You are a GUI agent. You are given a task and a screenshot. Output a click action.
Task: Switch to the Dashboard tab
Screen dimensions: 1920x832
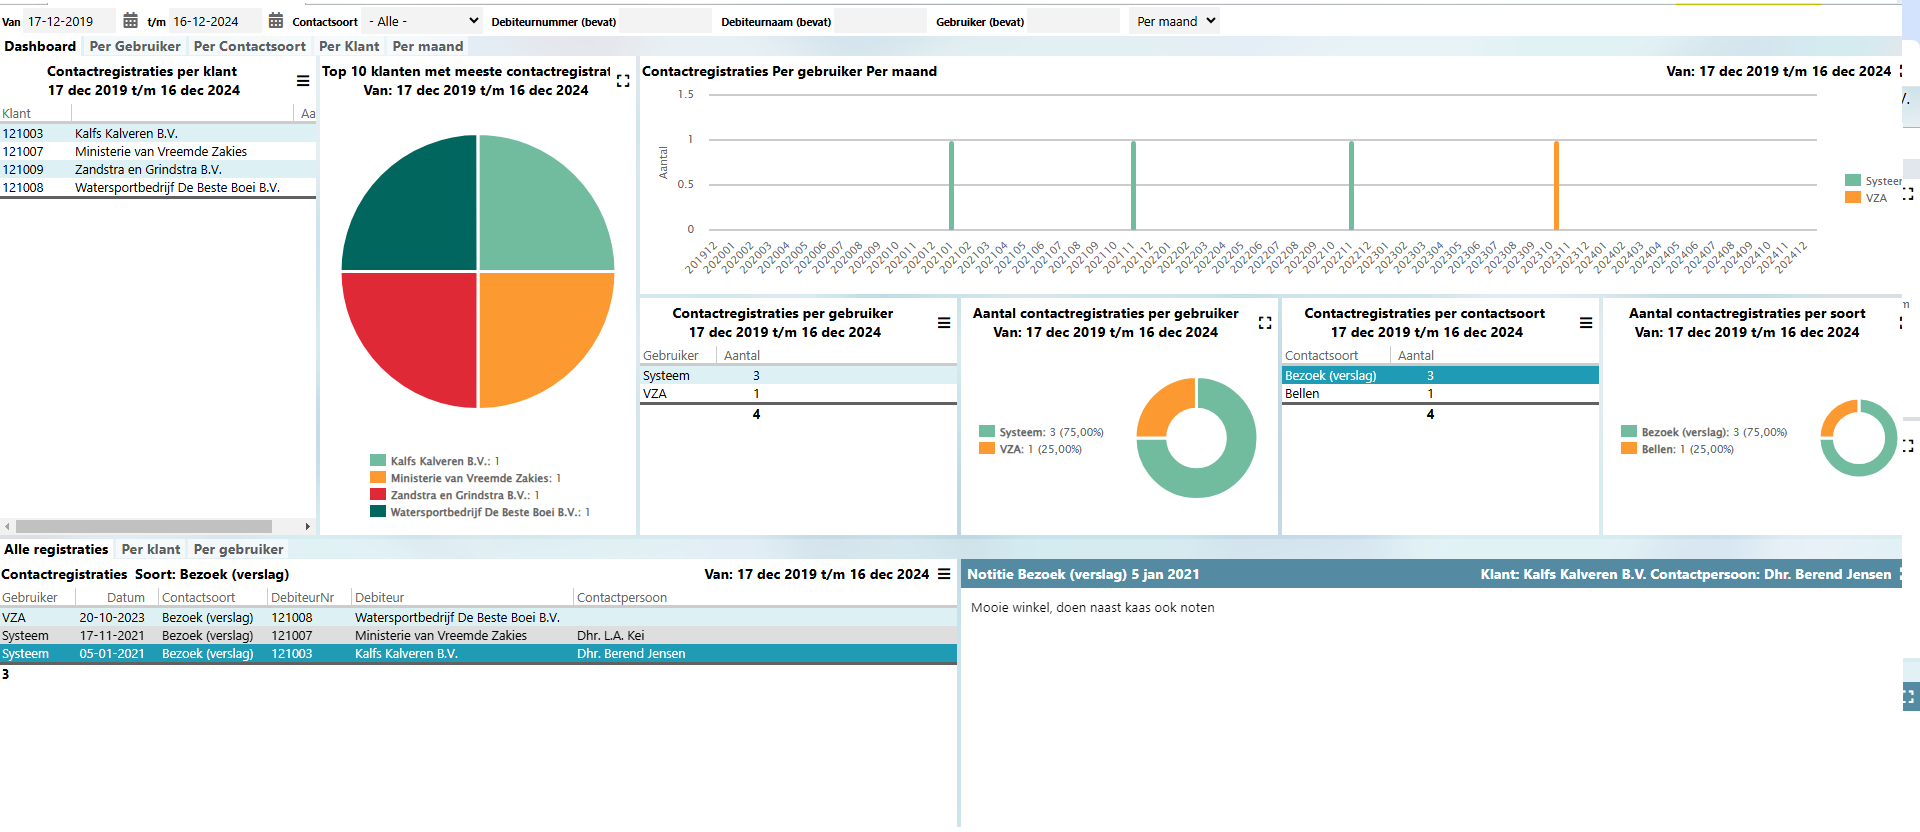(40, 46)
